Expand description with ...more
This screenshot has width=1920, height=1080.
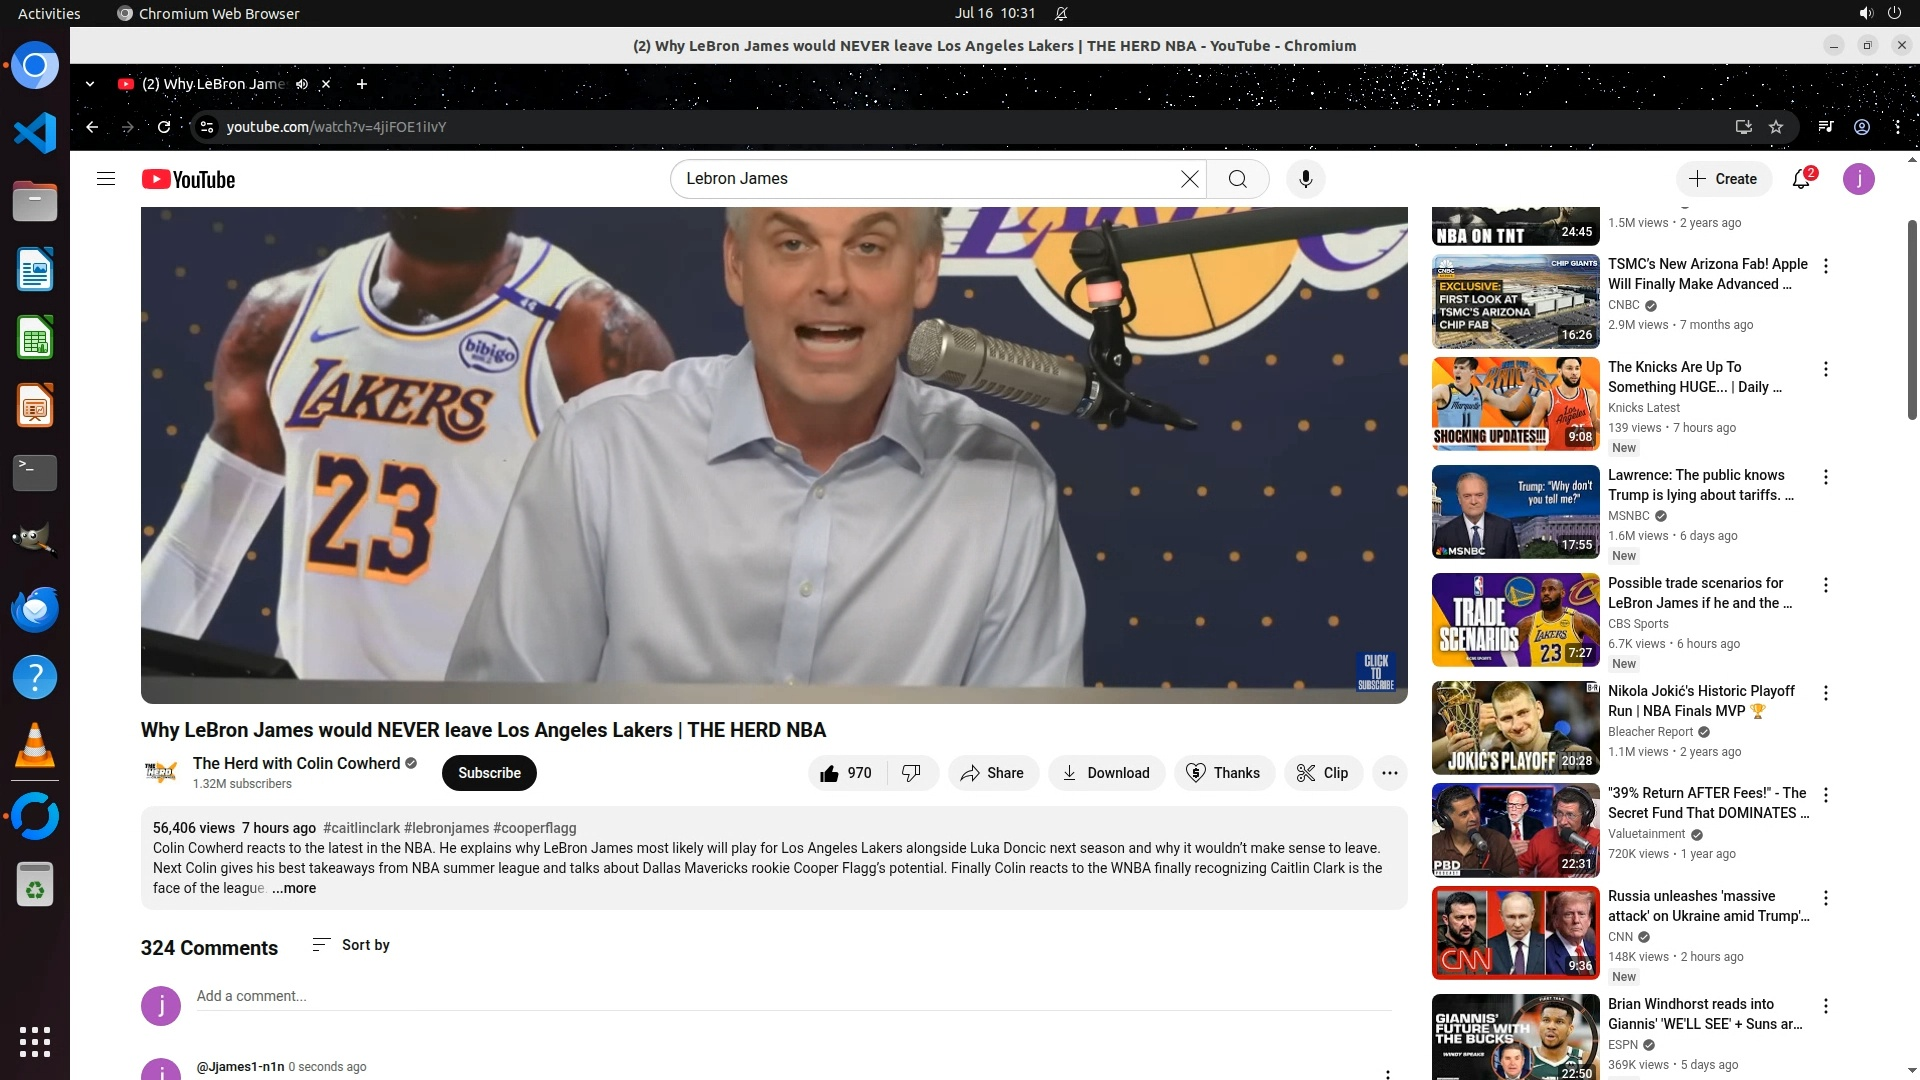(294, 888)
